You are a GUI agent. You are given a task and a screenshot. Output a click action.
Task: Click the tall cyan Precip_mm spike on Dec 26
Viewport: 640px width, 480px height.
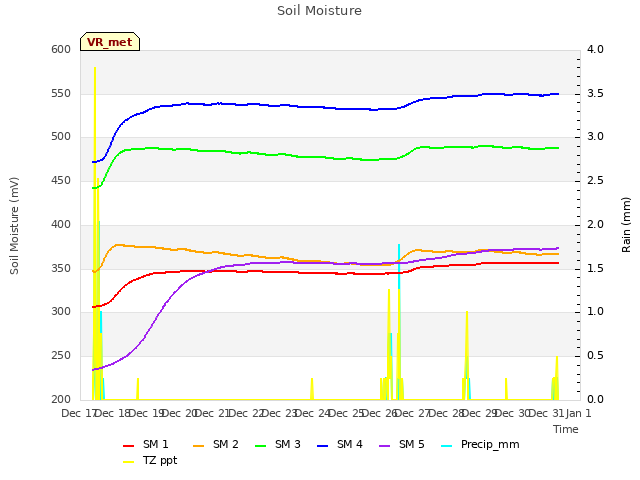coord(399,265)
